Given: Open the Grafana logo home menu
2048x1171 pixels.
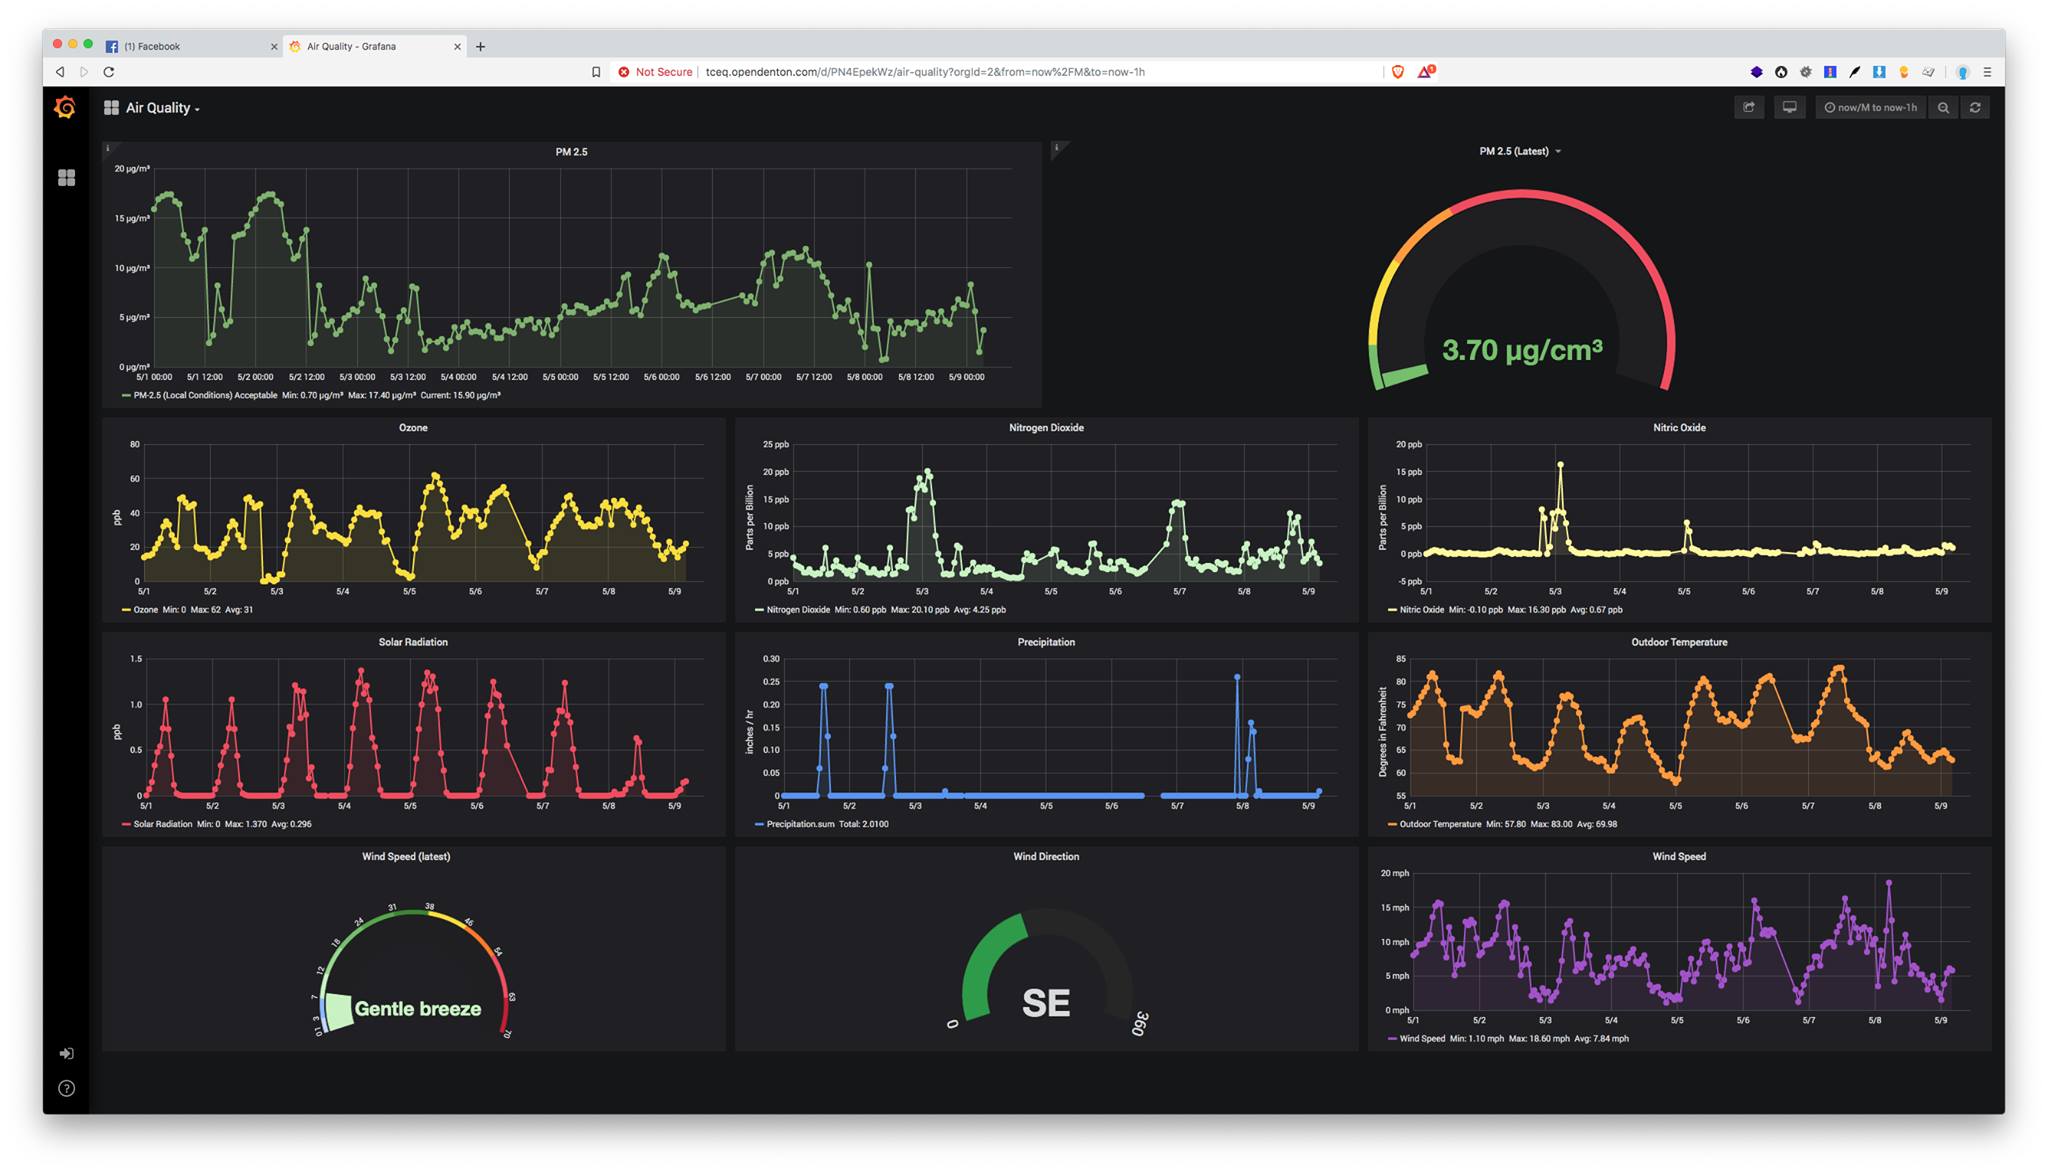Looking at the screenshot, I should (x=65, y=107).
